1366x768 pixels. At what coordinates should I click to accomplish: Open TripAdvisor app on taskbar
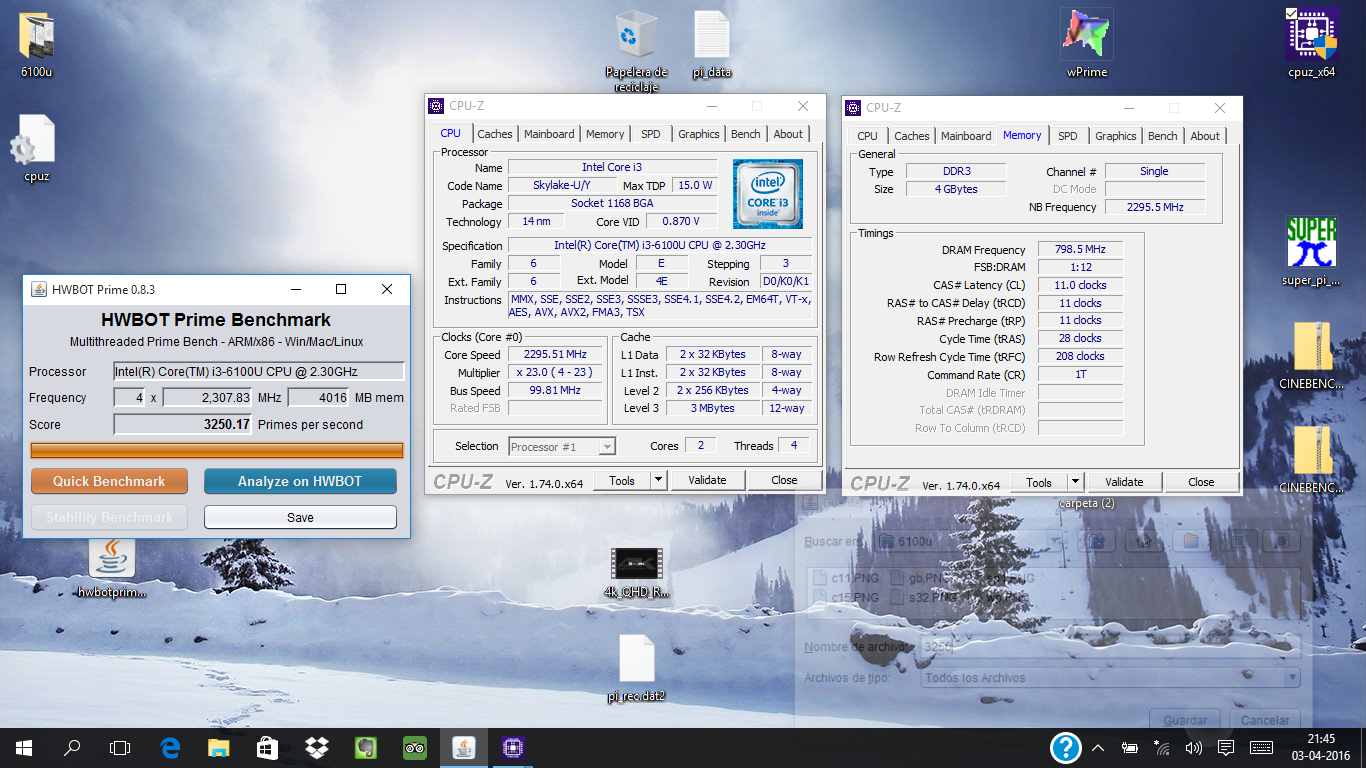tap(414, 747)
